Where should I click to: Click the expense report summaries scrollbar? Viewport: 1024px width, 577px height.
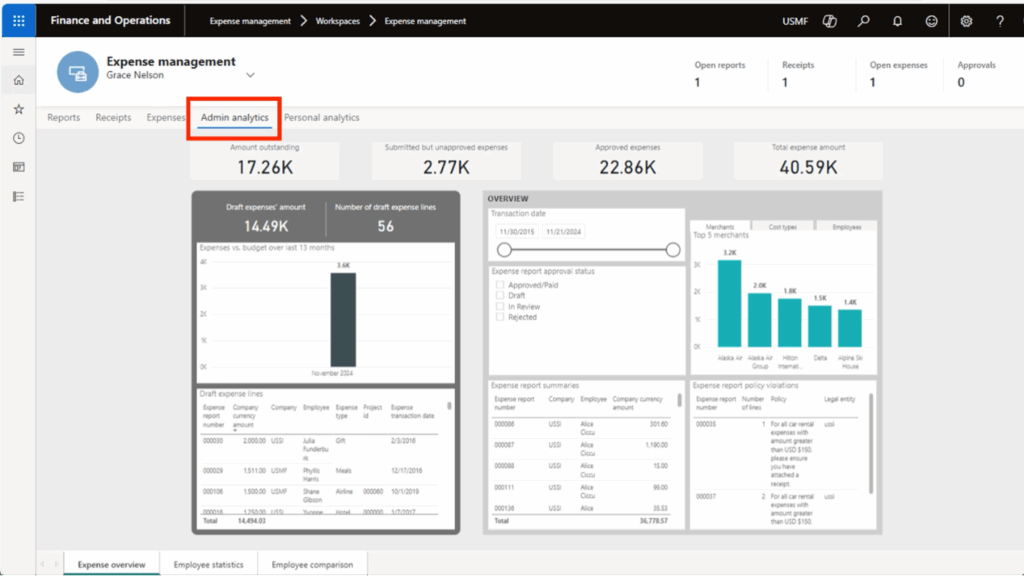[x=680, y=399]
